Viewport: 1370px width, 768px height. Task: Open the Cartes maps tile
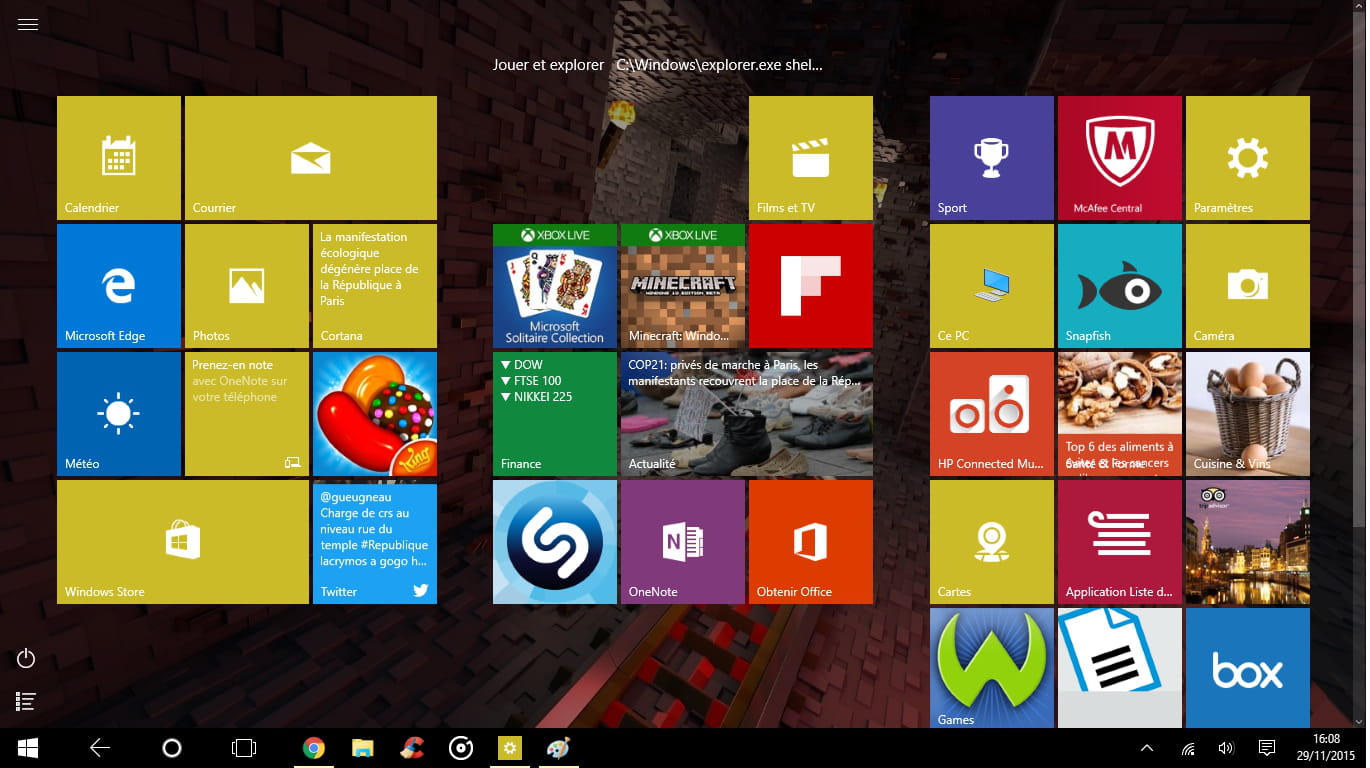click(x=992, y=542)
